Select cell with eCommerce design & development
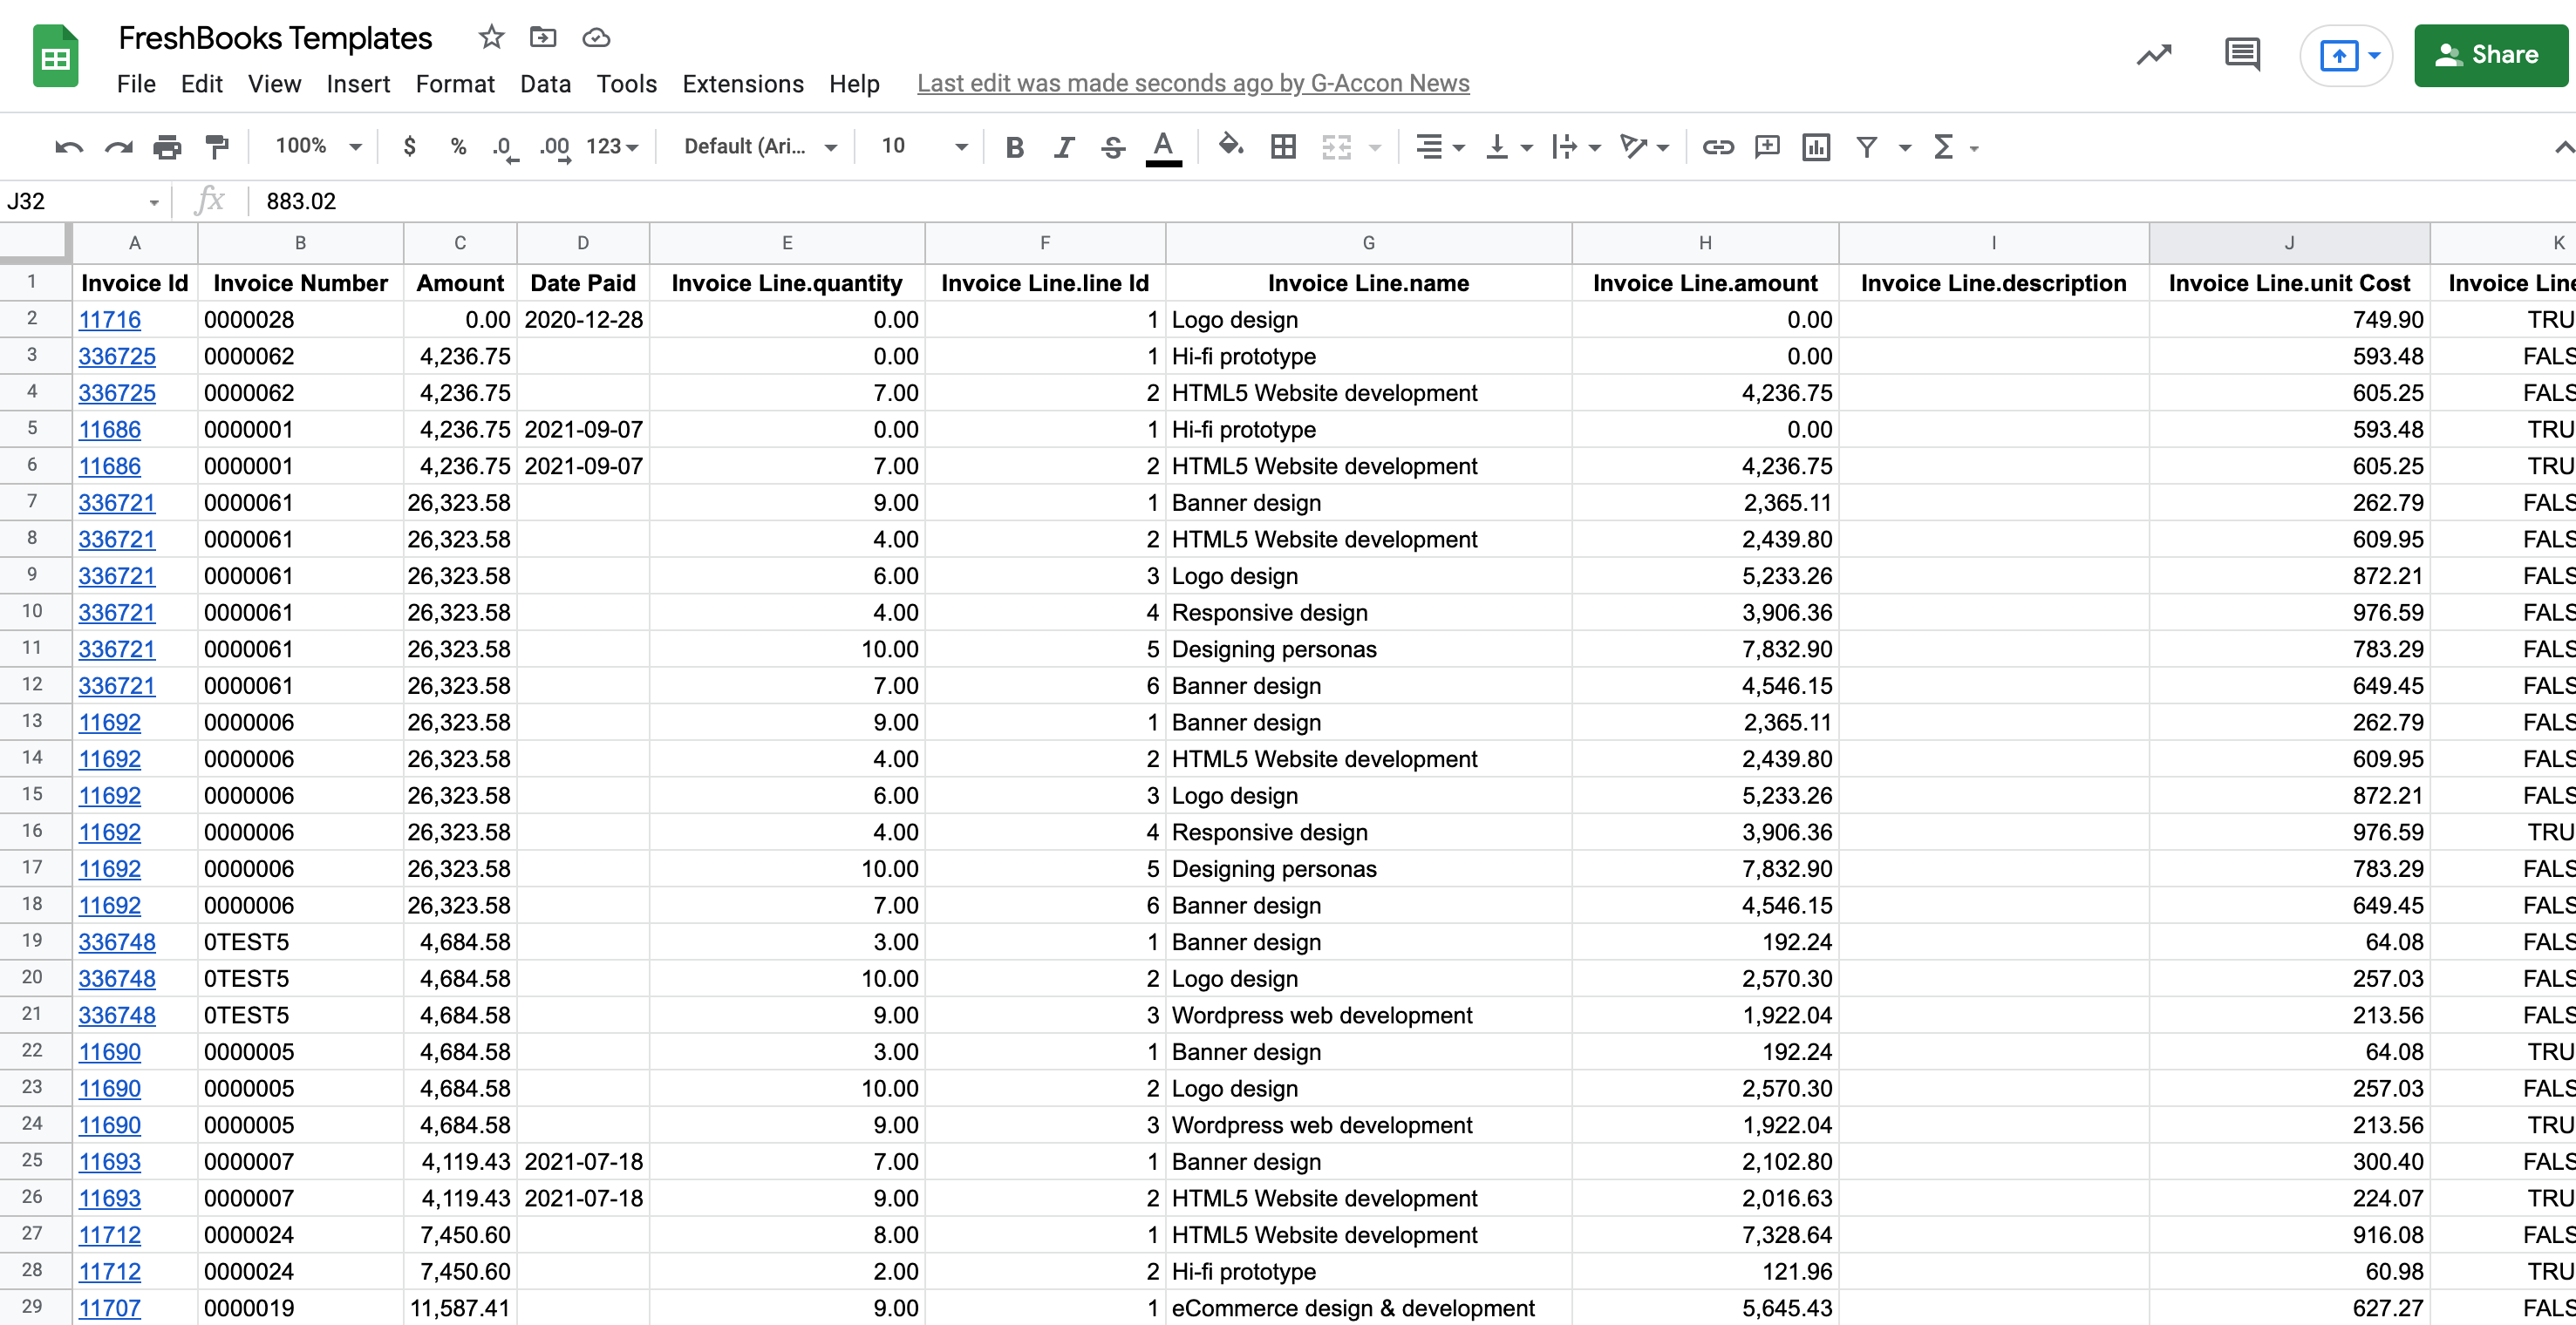Screen dimensions: 2576x1325 pos(1368,1308)
